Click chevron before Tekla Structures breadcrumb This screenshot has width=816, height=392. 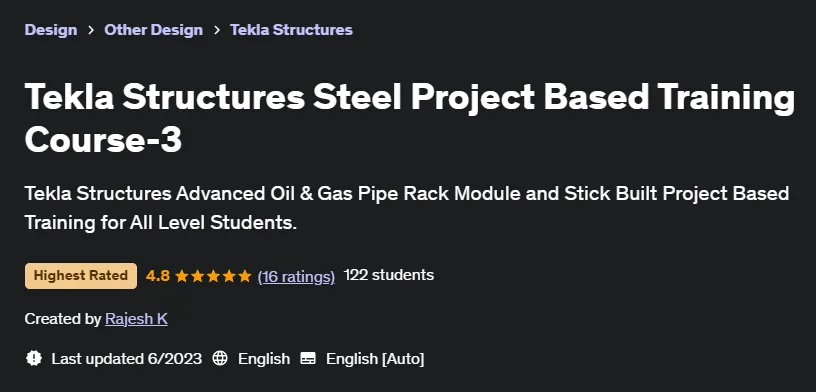coord(216,30)
